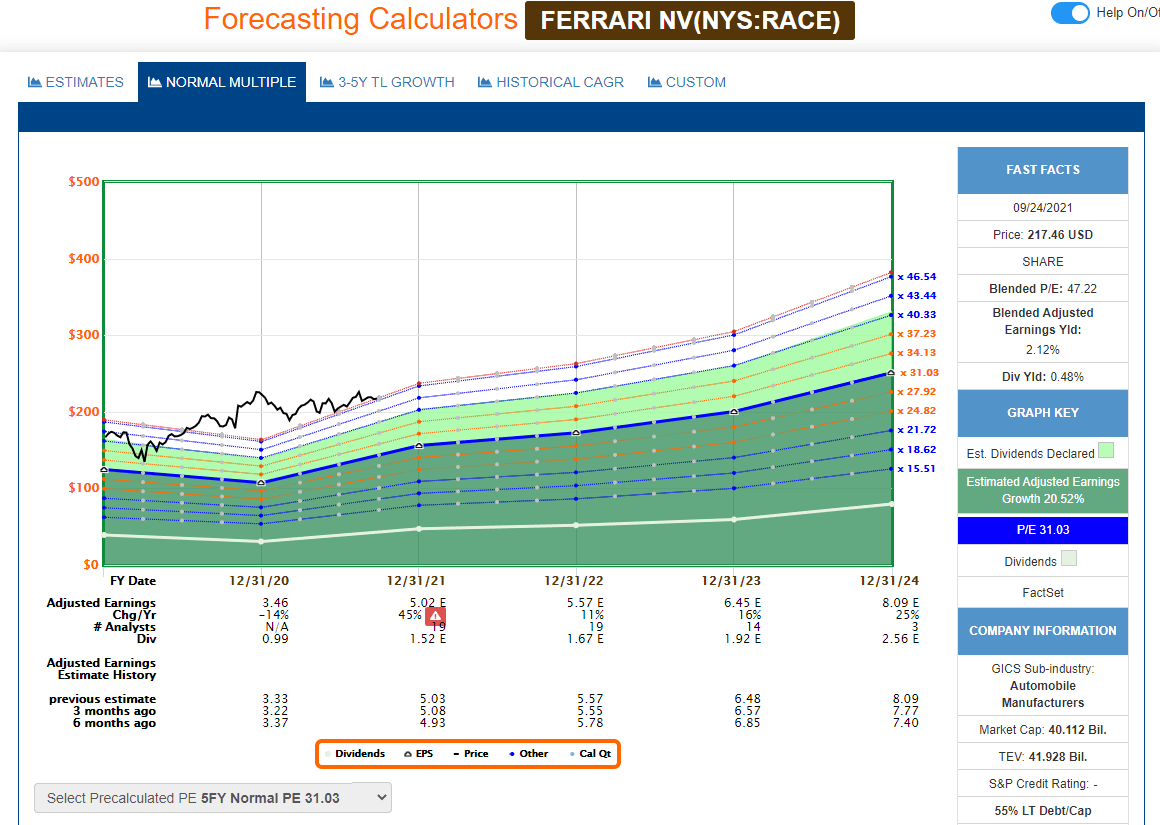
Task: Toggle the Dividends series in the chart legend
Action: [x=327, y=754]
